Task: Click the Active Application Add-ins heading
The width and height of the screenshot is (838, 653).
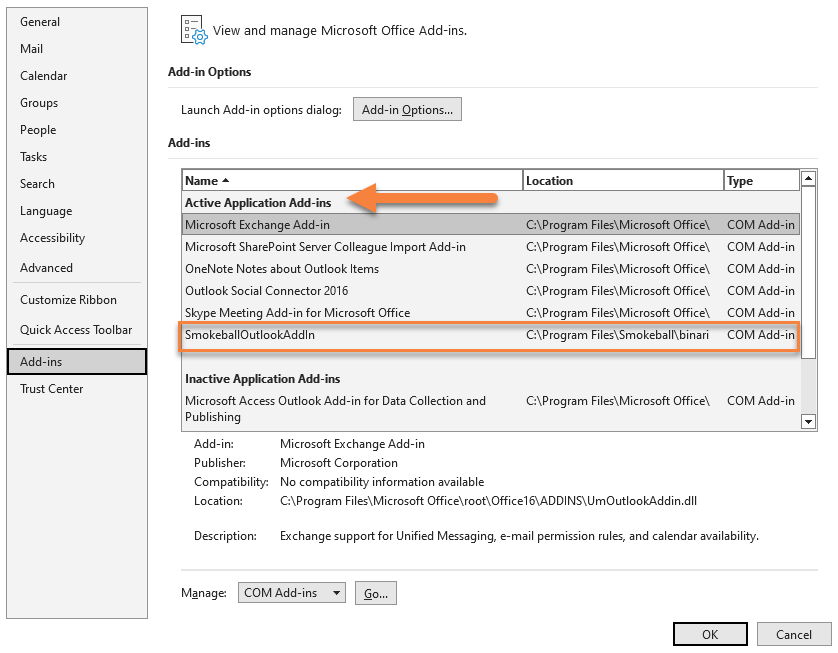Action: click(258, 203)
